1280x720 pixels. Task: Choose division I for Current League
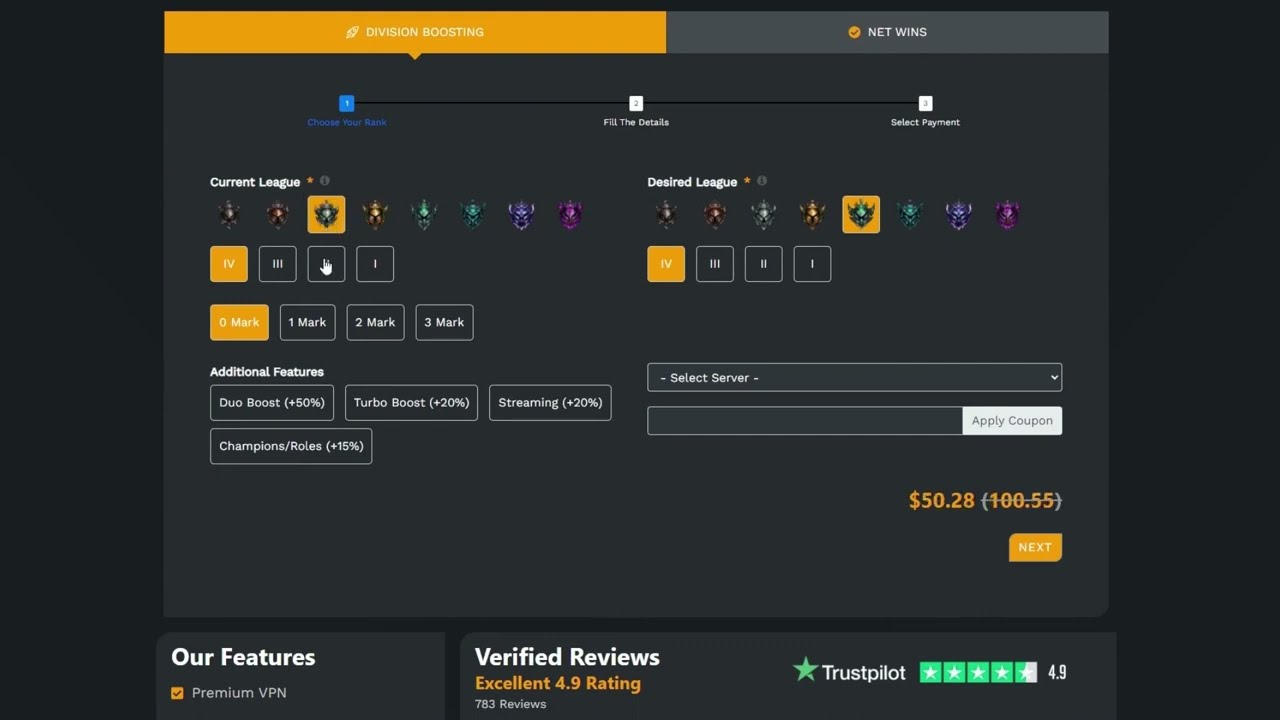(375, 264)
